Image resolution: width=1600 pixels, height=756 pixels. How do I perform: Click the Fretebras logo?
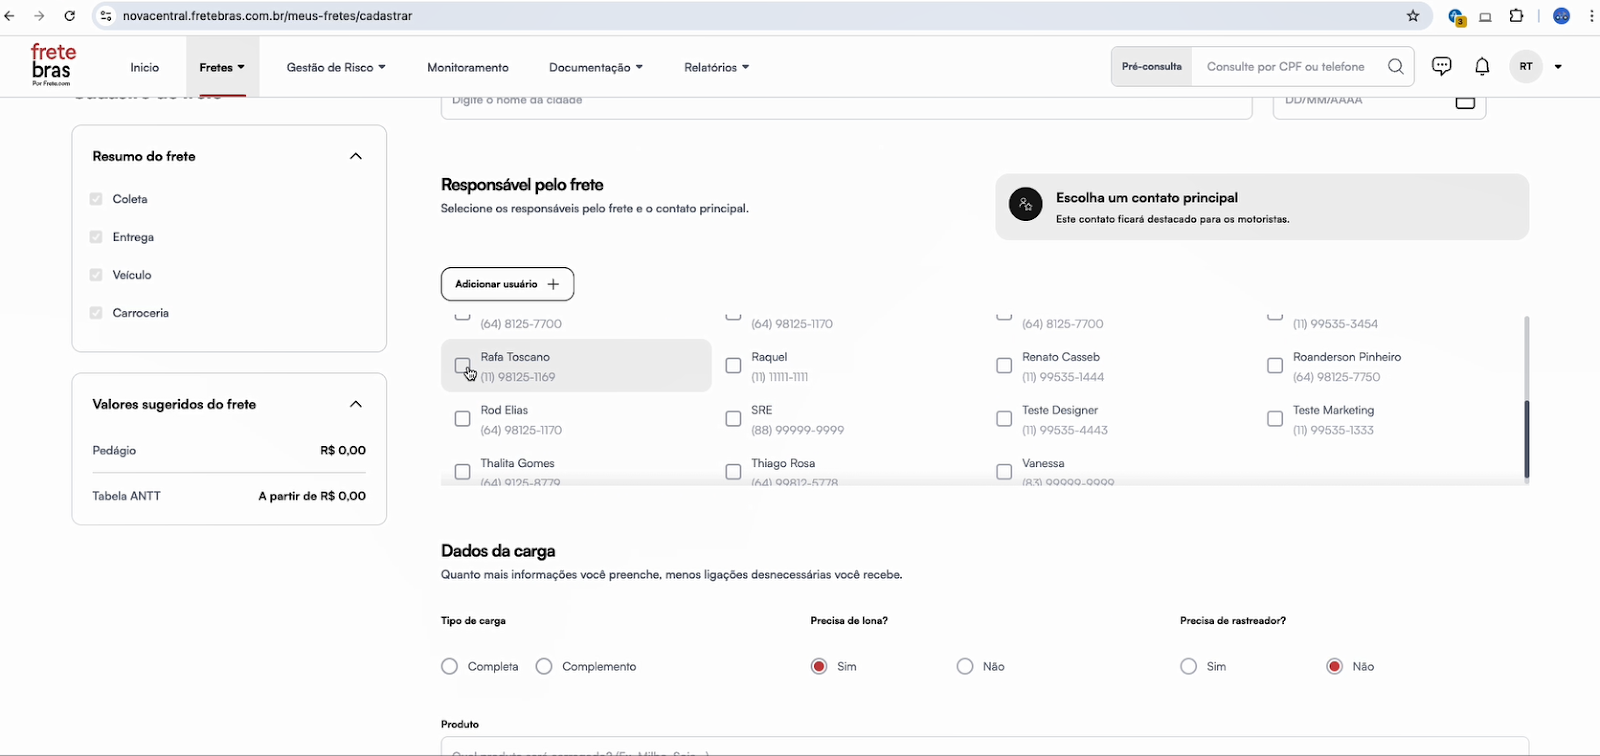coord(52,65)
